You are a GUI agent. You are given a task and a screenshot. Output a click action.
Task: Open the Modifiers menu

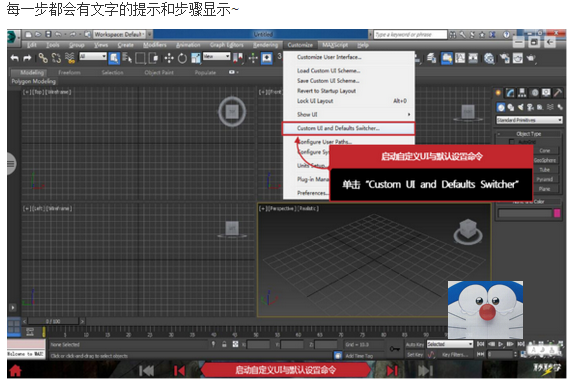pyautogui.click(x=155, y=45)
